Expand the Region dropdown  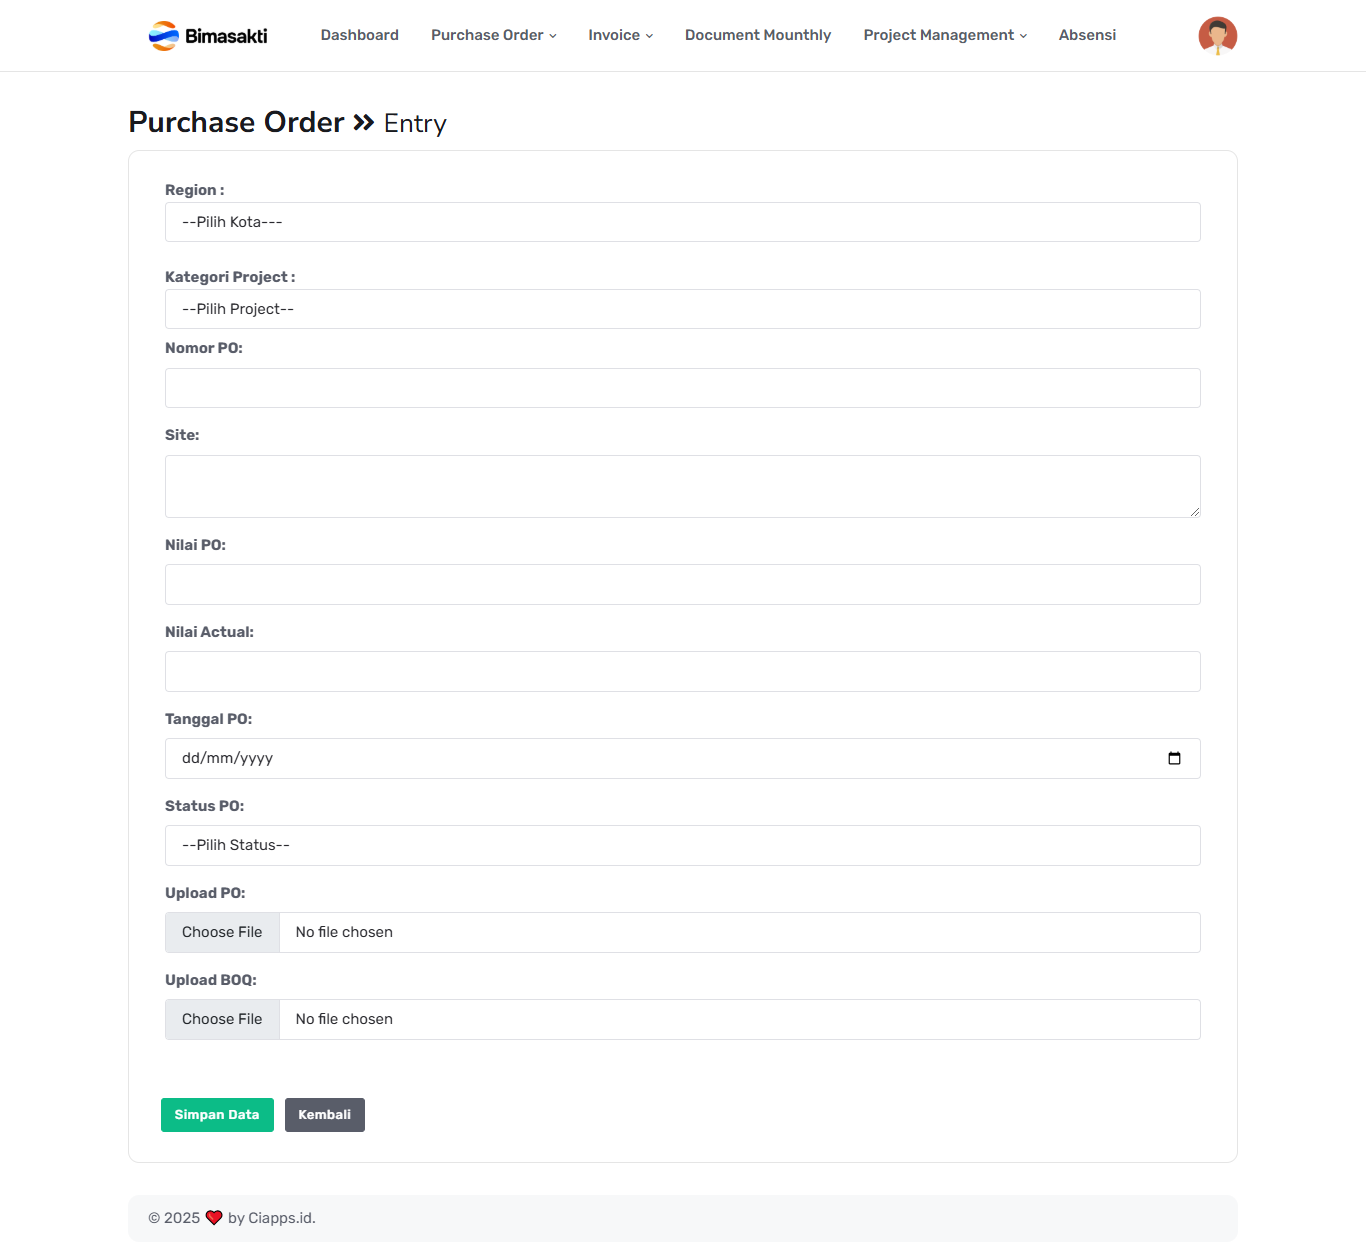(682, 222)
